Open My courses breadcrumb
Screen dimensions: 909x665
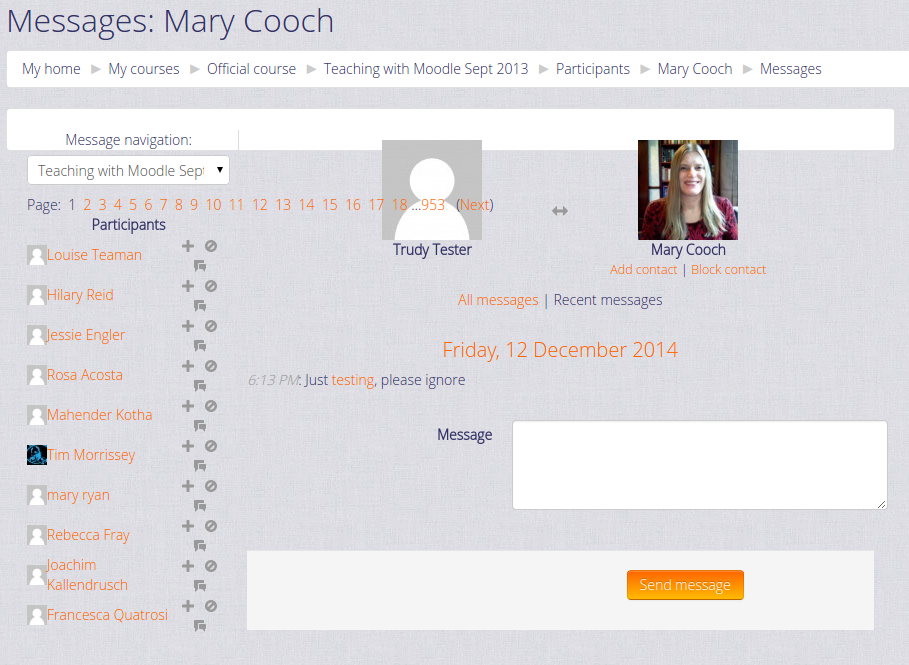tap(144, 69)
